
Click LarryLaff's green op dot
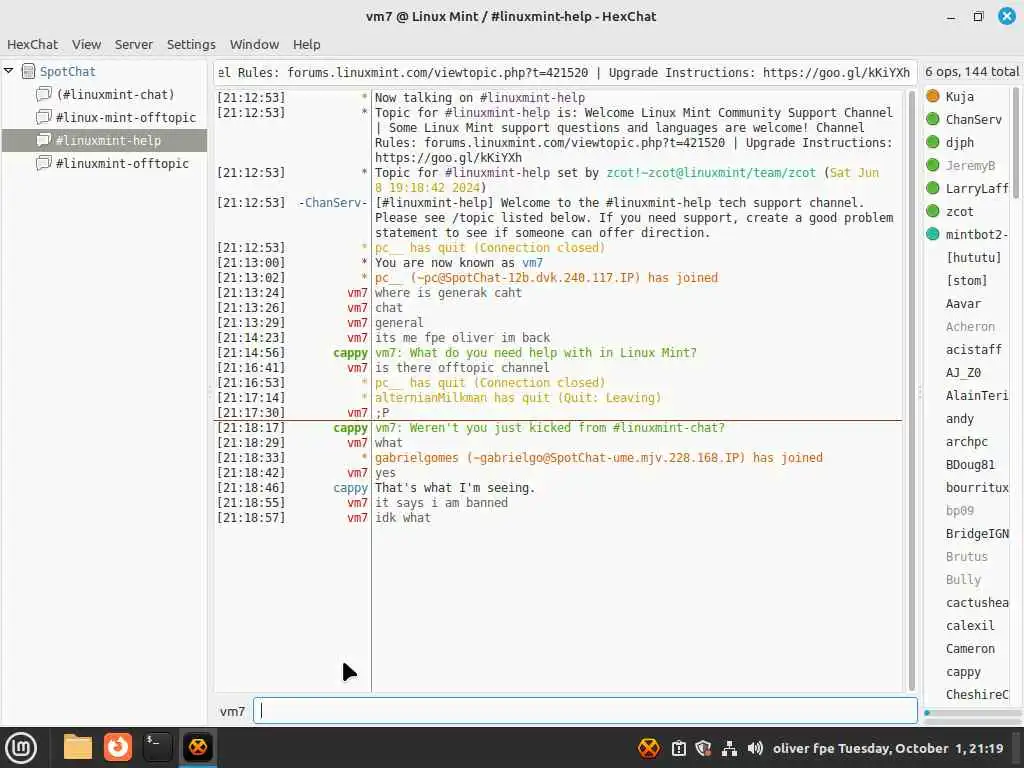click(933, 188)
